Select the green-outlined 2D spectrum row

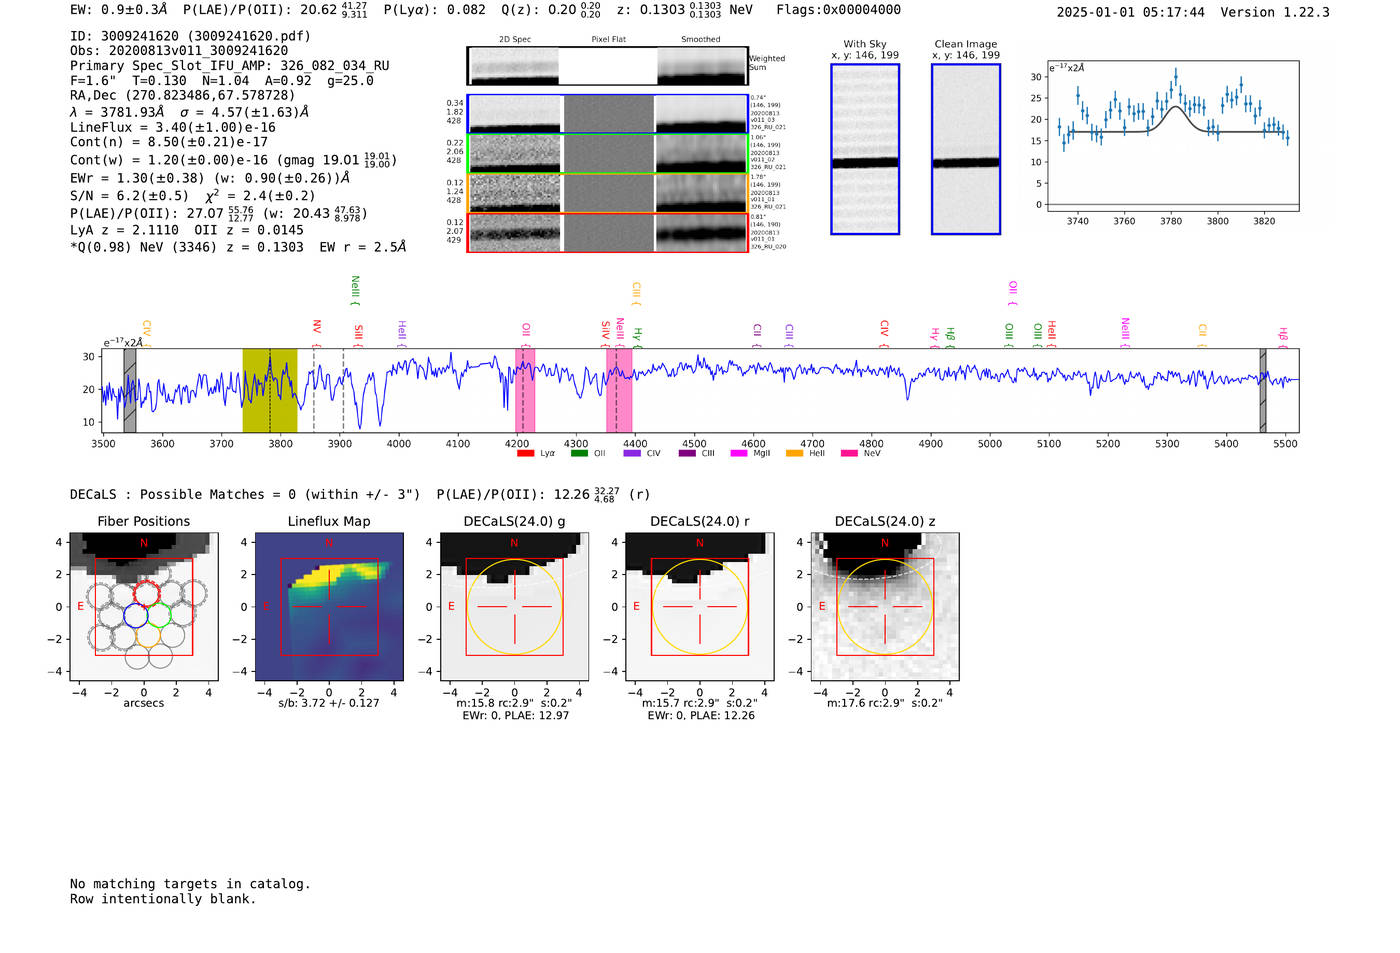pos(607,154)
